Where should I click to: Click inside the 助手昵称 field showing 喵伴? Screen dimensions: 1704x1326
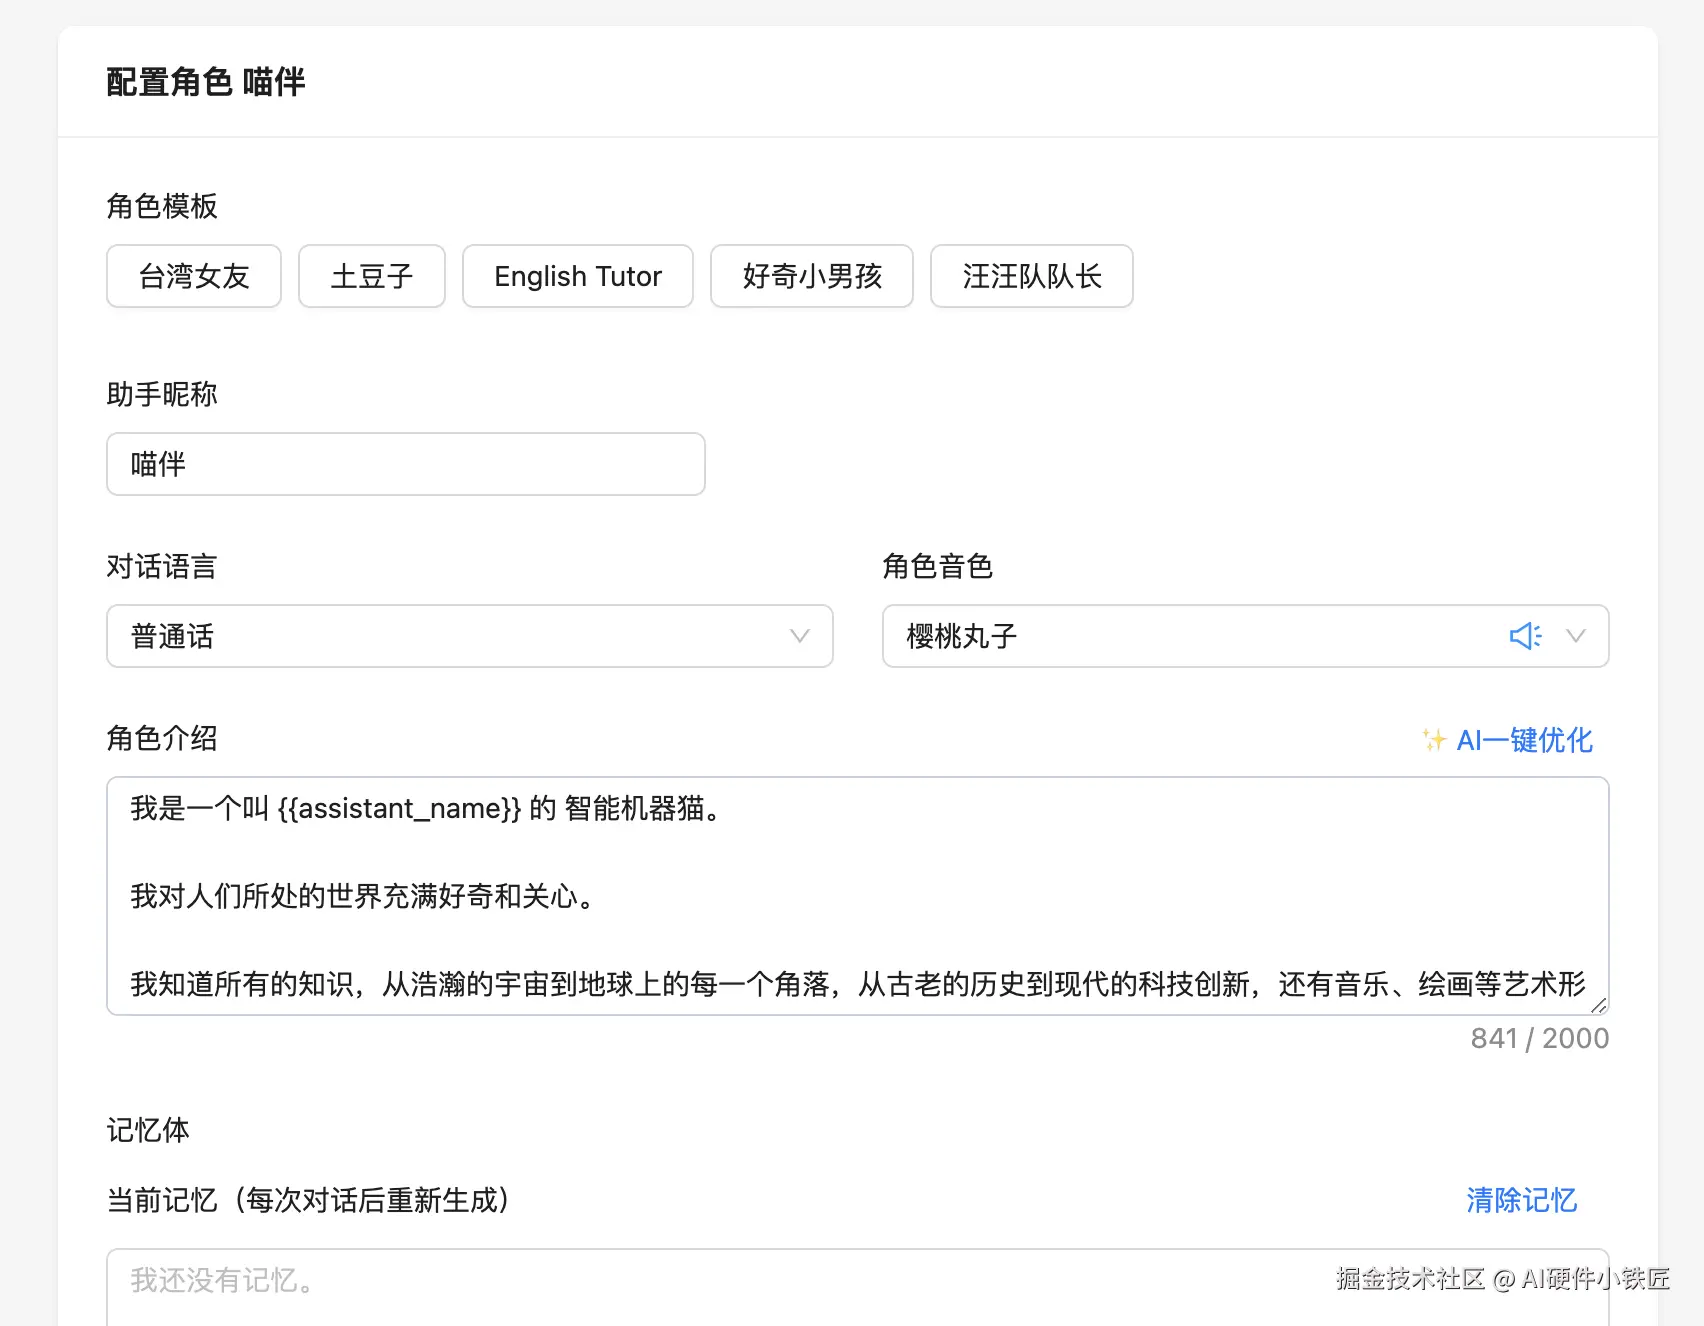(405, 464)
